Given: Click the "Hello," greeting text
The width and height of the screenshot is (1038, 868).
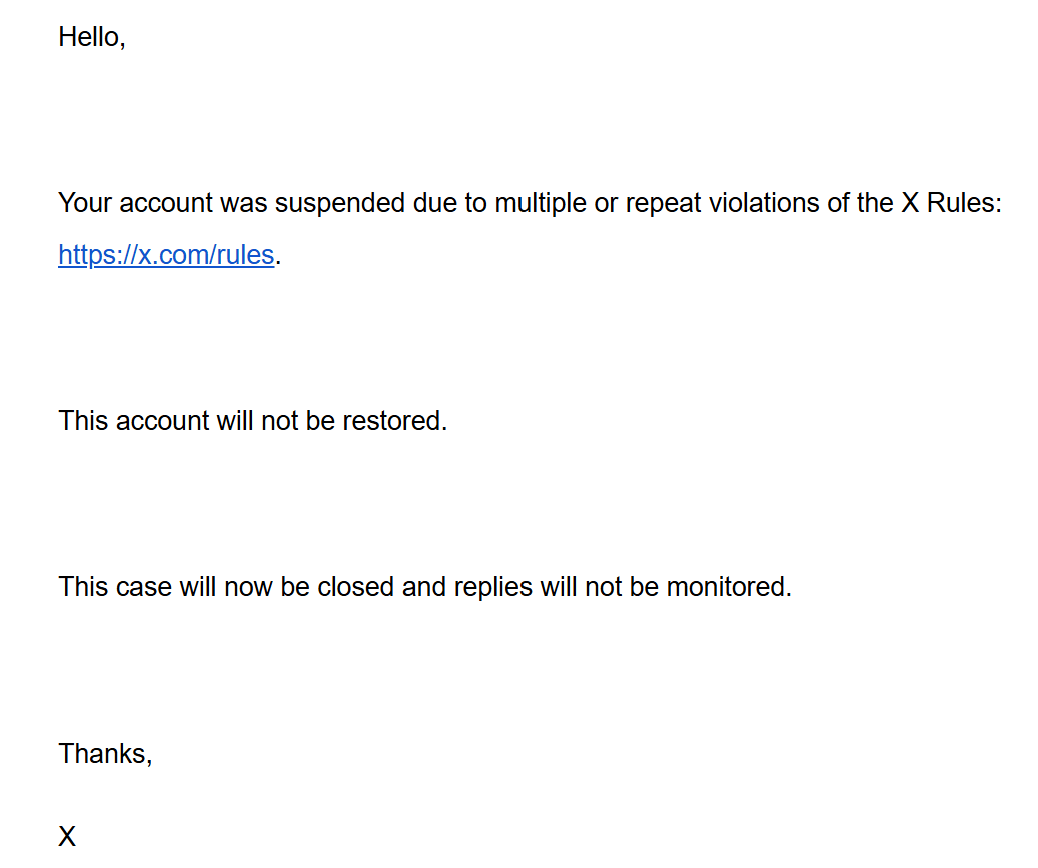Looking at the screenshot, I should (x=92, y=37).
